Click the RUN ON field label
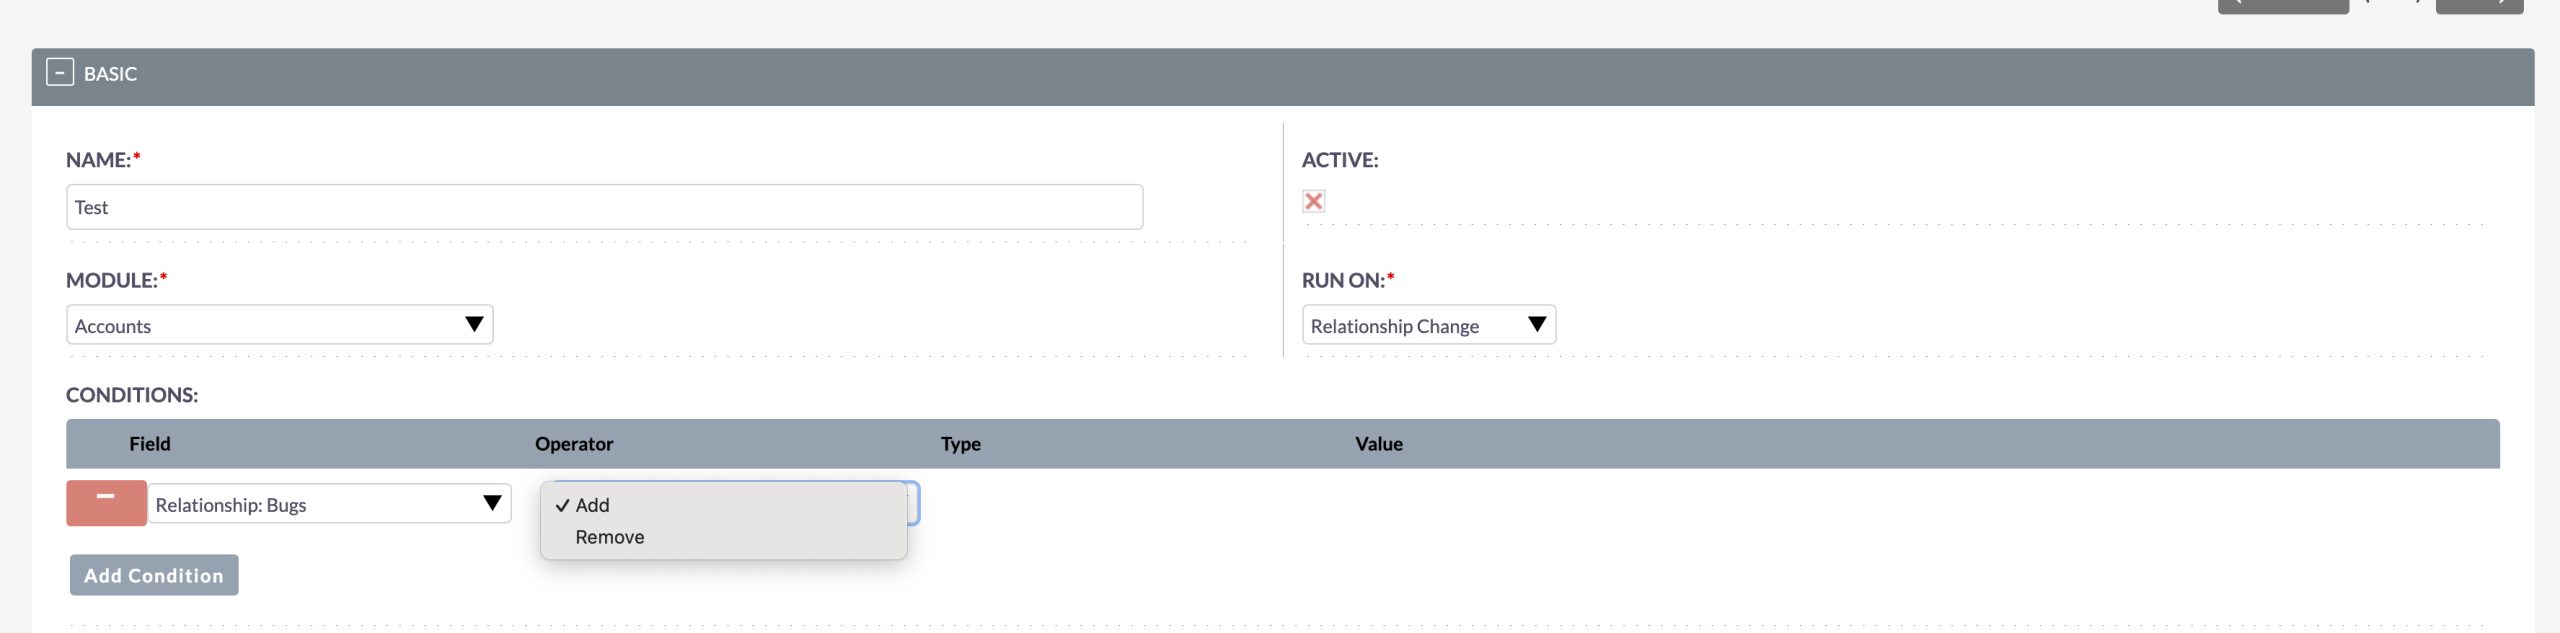2560x633 pixels. [1342, 281]
